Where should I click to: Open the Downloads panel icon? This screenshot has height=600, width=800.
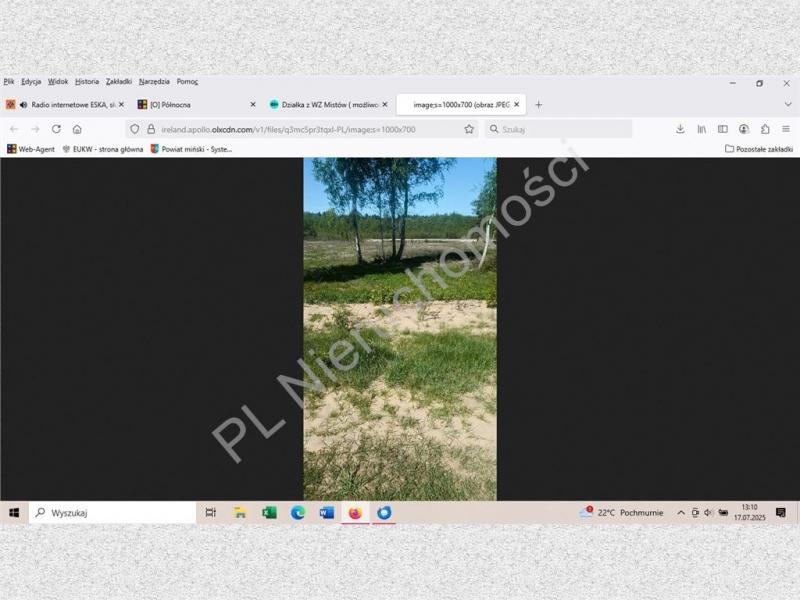coord(680,129)
